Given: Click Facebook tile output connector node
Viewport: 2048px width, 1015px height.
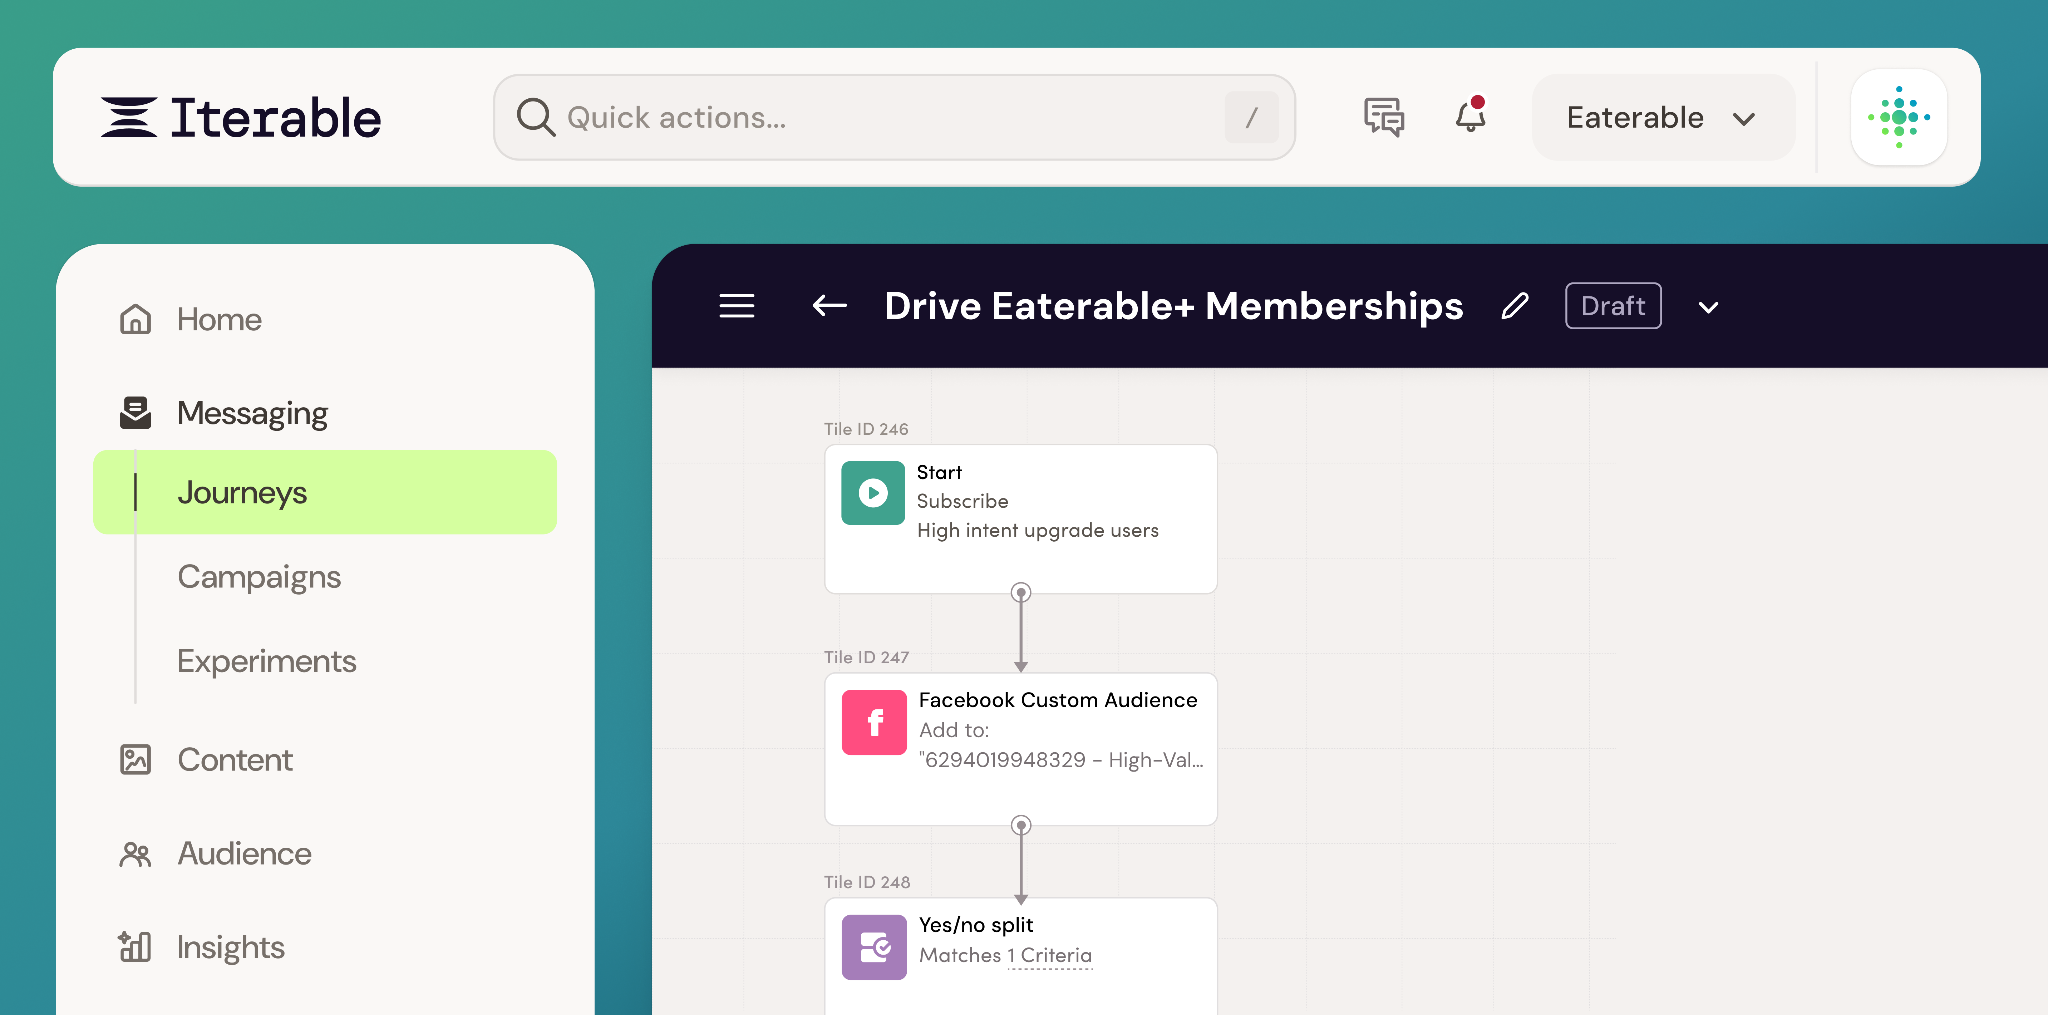Looking at the screenshot, I should pyautogui.click(x=1021, y=825).
